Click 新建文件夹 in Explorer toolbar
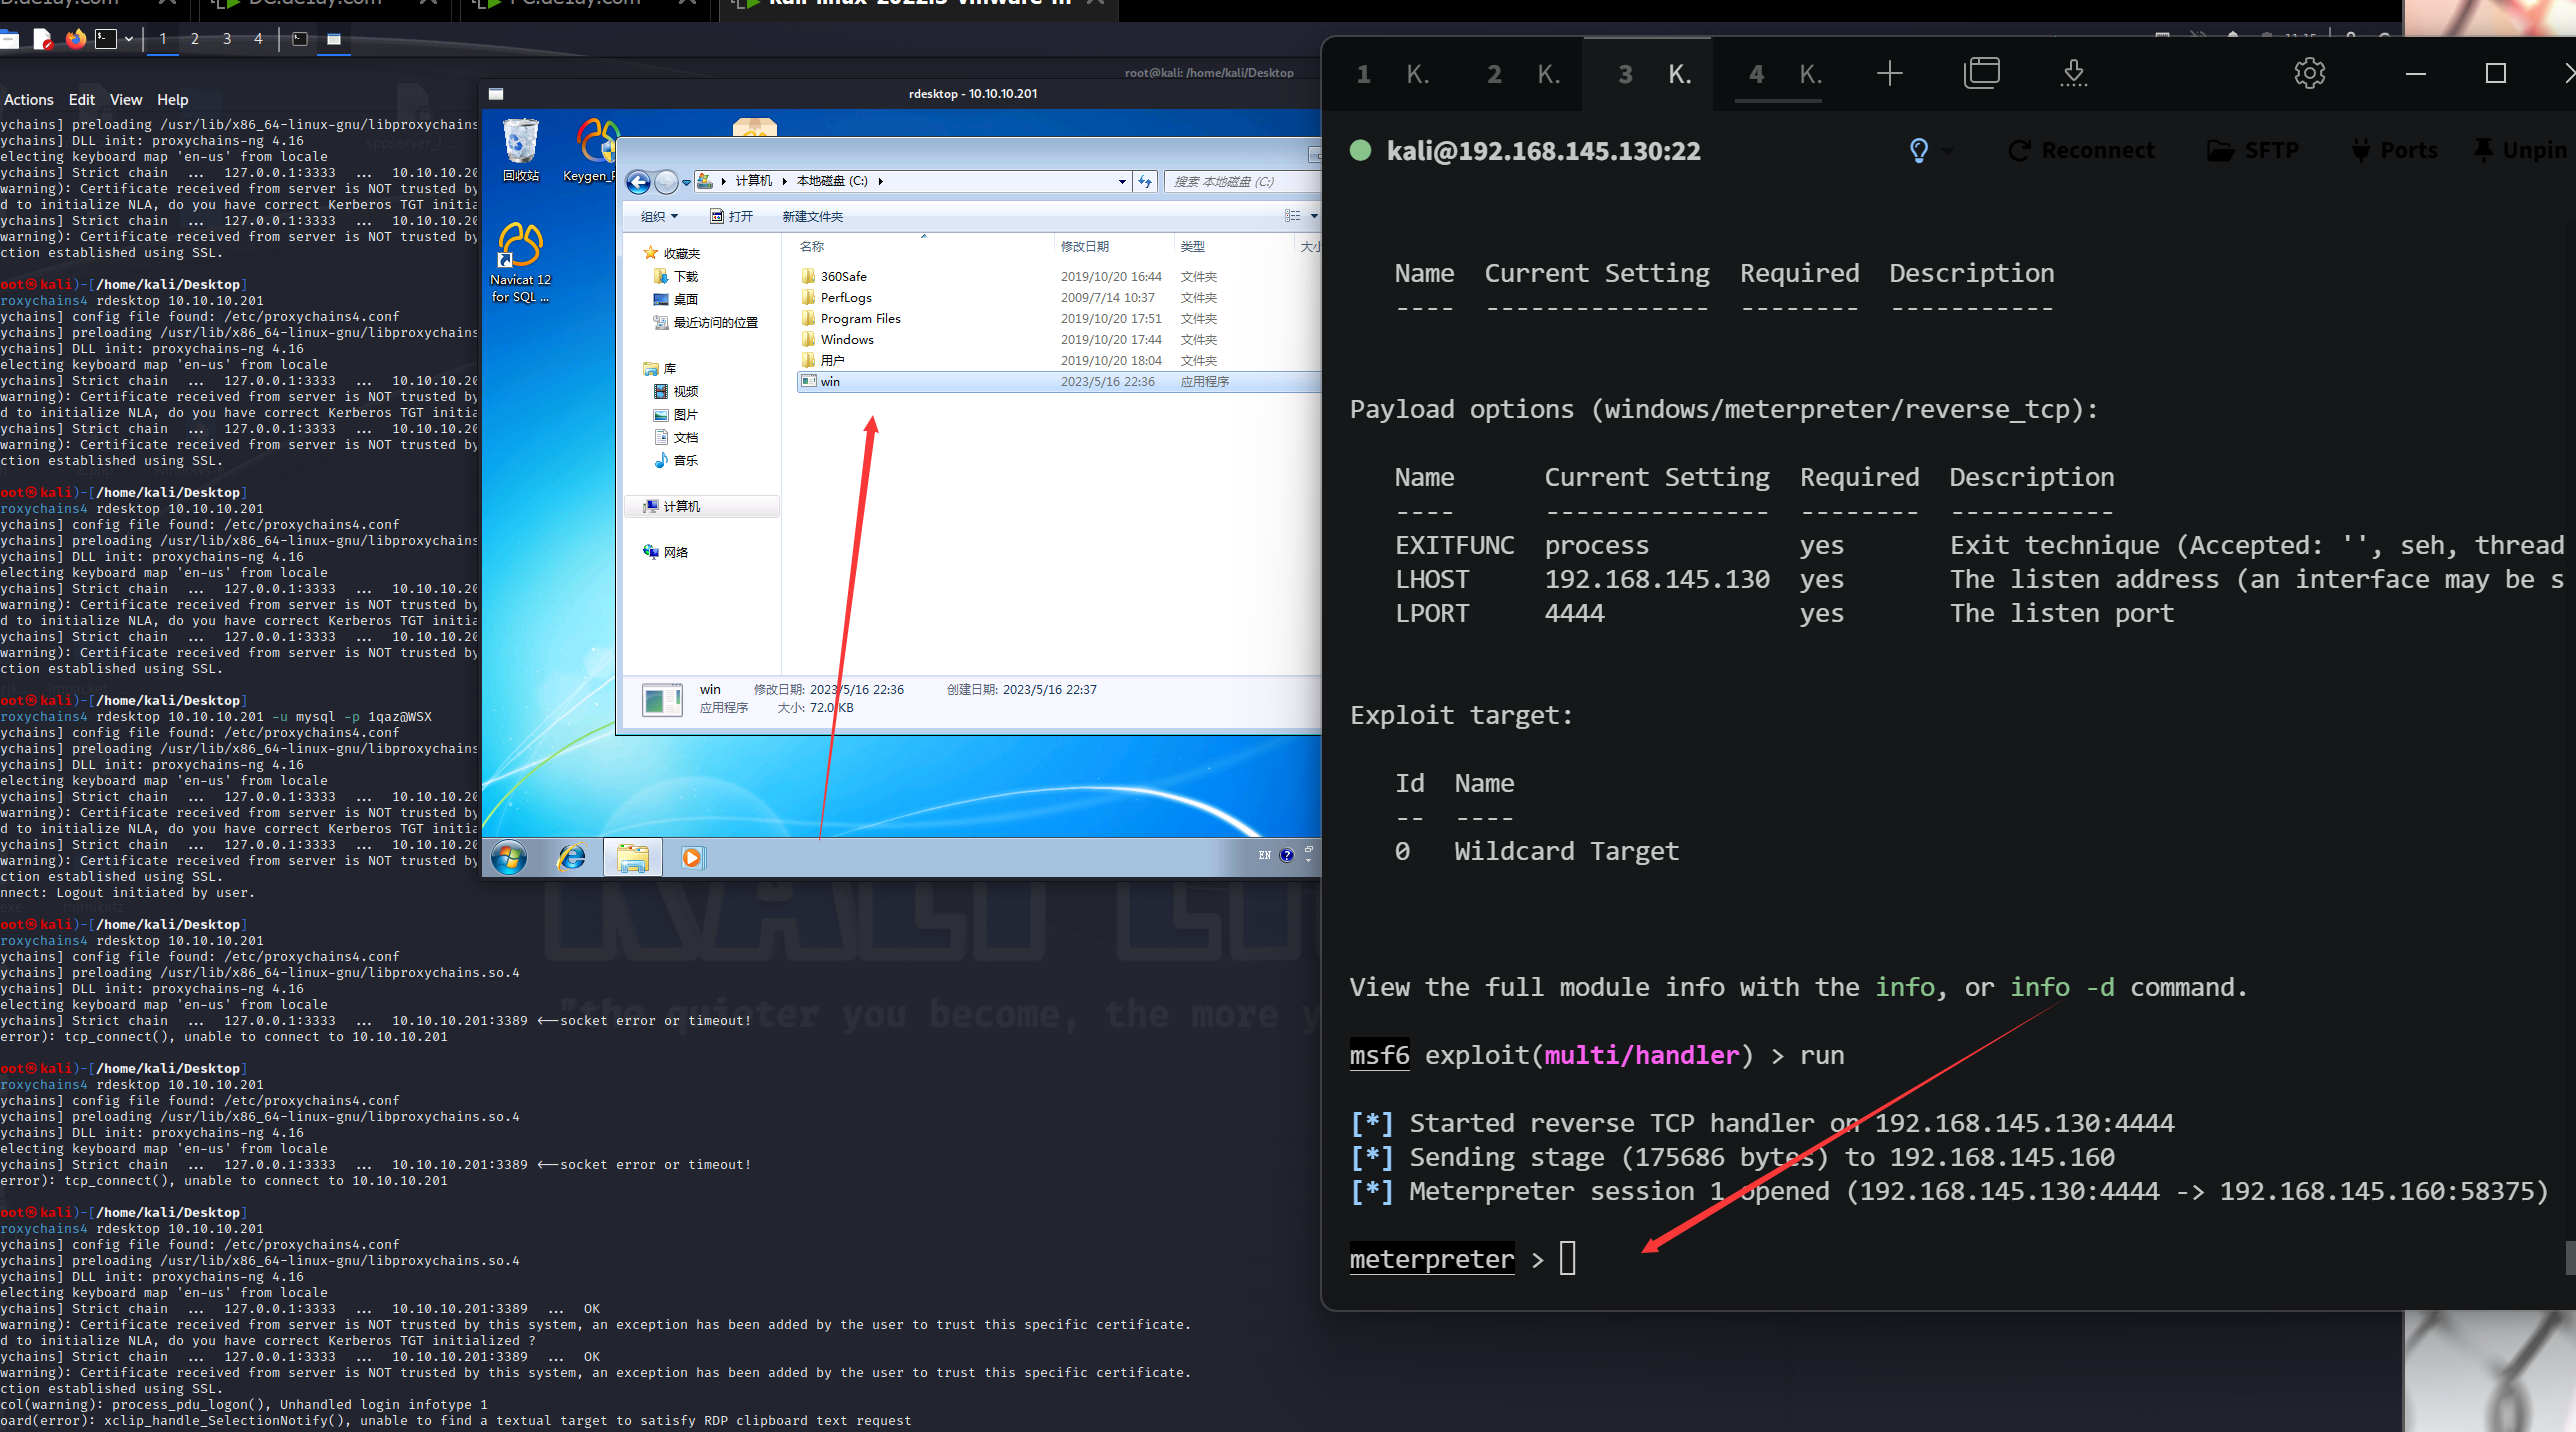Screen dimensions: 2576x1432 tap(812, 217)
